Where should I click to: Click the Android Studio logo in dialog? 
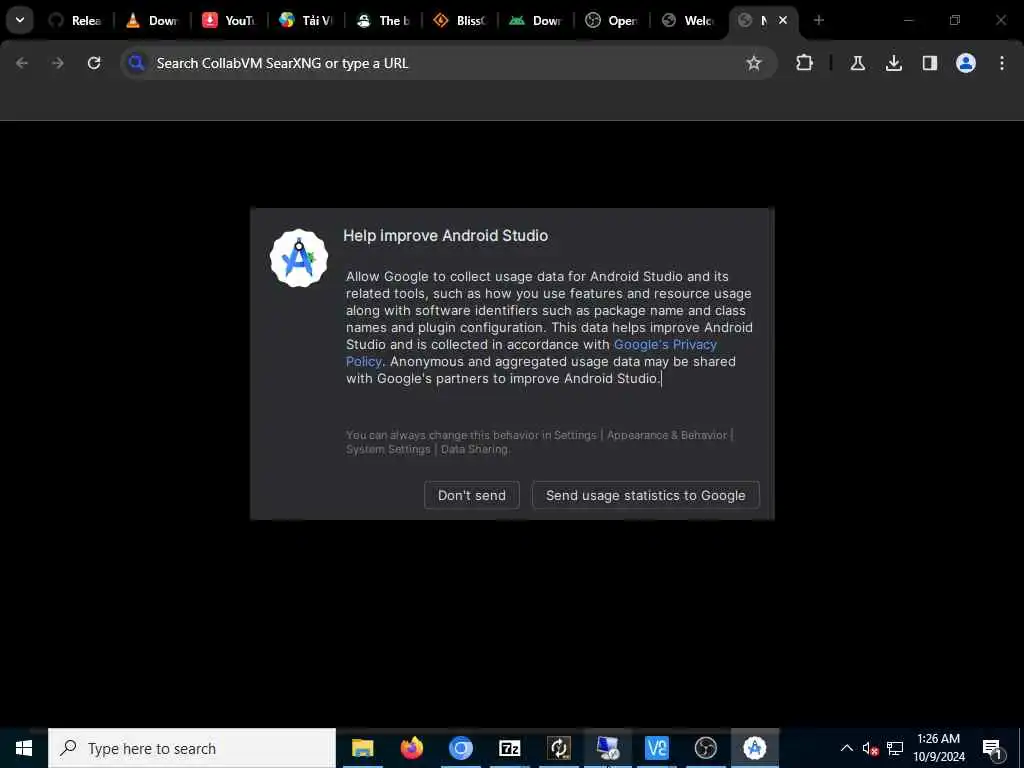coord(299,258)
